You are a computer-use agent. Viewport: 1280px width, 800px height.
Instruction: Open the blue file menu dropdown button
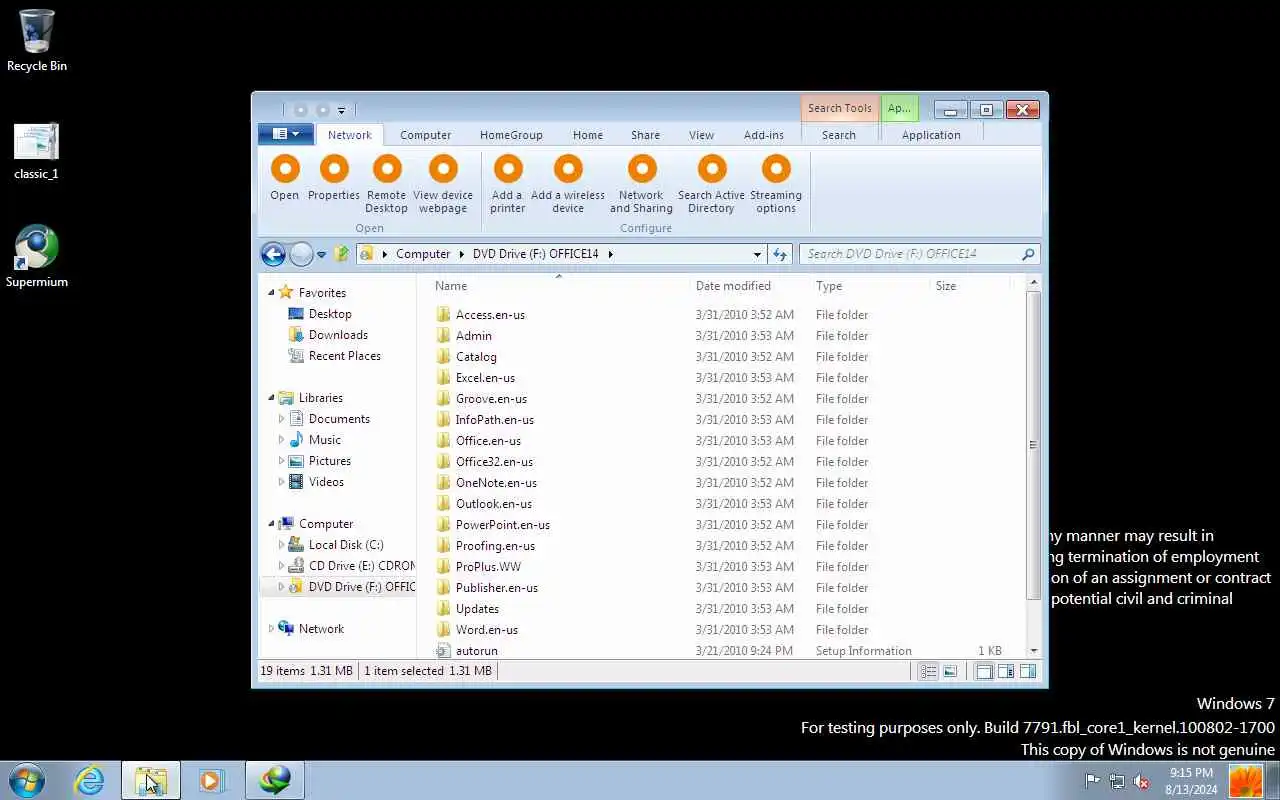point(286,134)
